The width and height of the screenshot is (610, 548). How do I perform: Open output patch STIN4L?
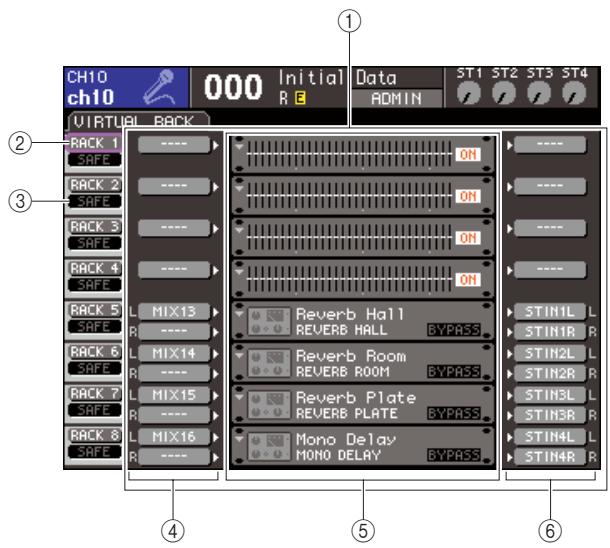coord(550,436)
